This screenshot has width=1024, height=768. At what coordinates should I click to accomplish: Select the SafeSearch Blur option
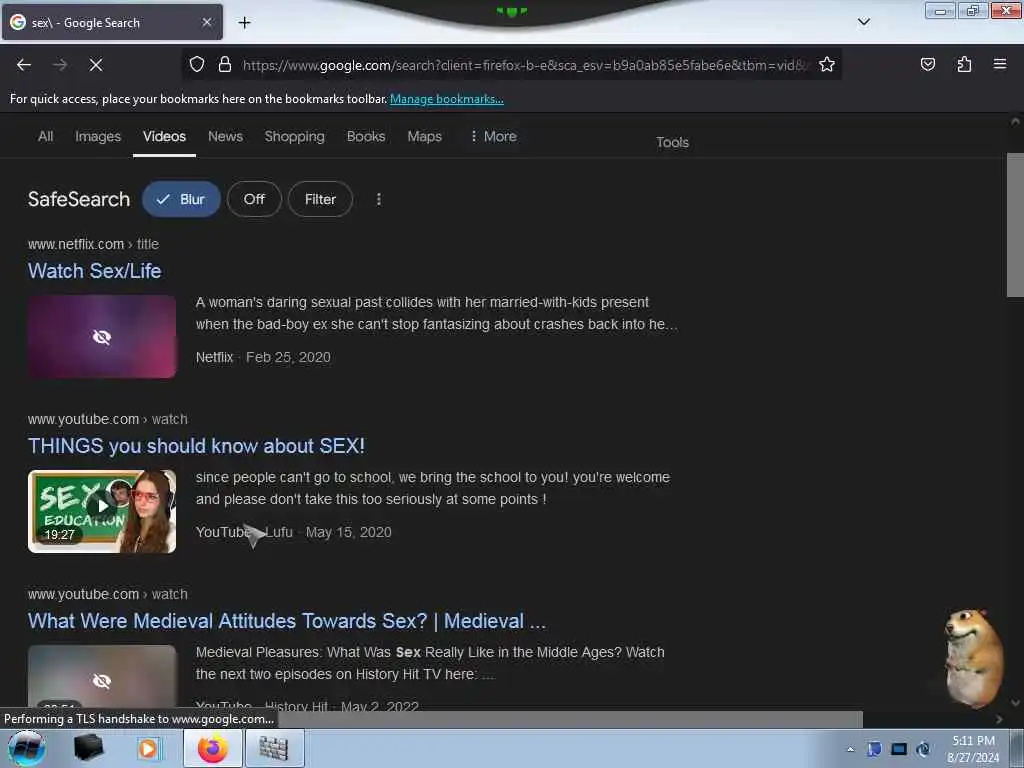coord(181,199)
